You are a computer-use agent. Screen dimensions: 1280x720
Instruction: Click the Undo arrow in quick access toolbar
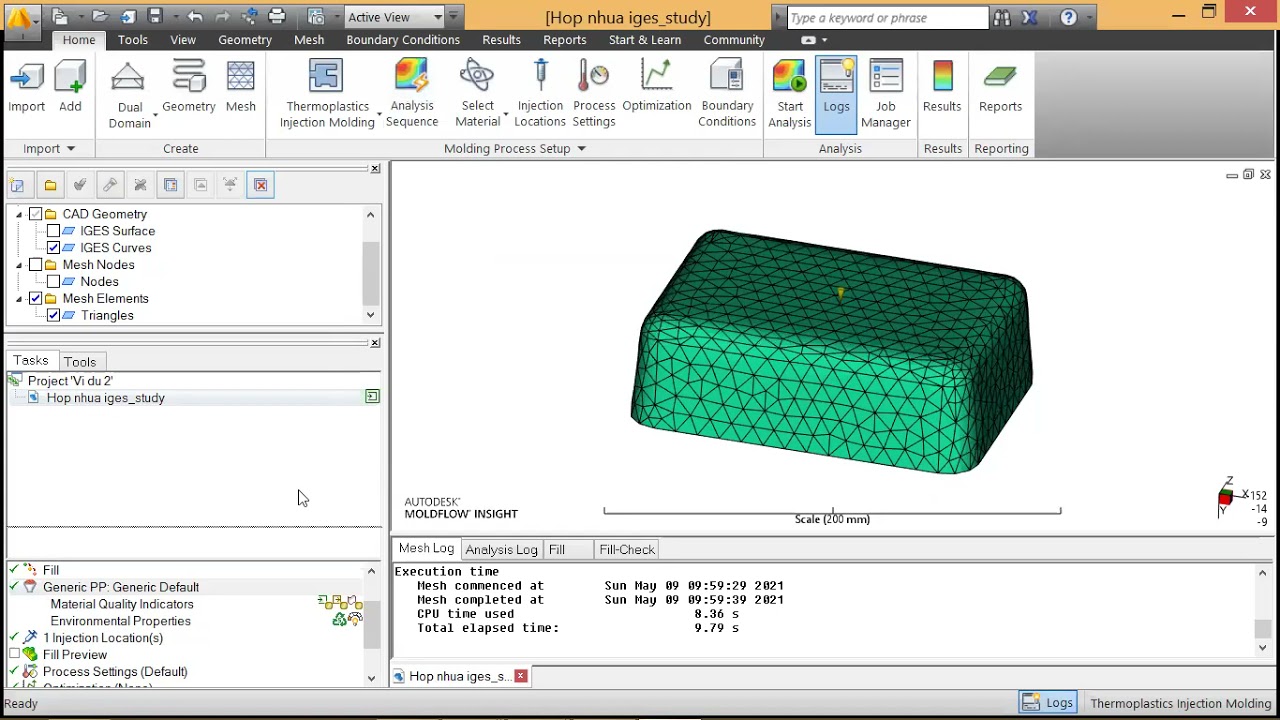click(195, 16)
